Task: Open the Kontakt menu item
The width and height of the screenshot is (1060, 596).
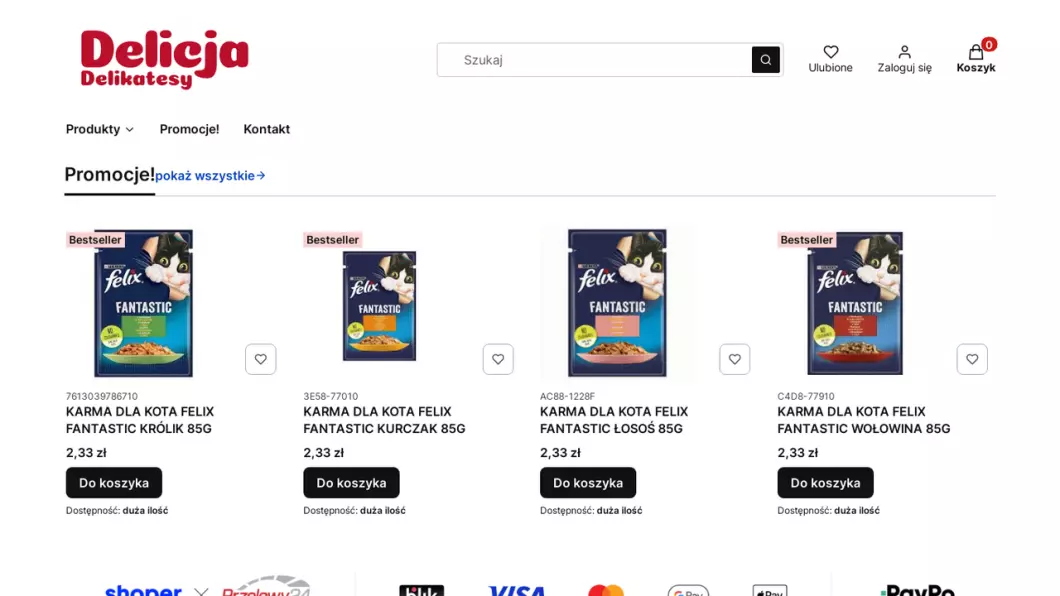Action: pyautogui.click(x=266, y=129)
